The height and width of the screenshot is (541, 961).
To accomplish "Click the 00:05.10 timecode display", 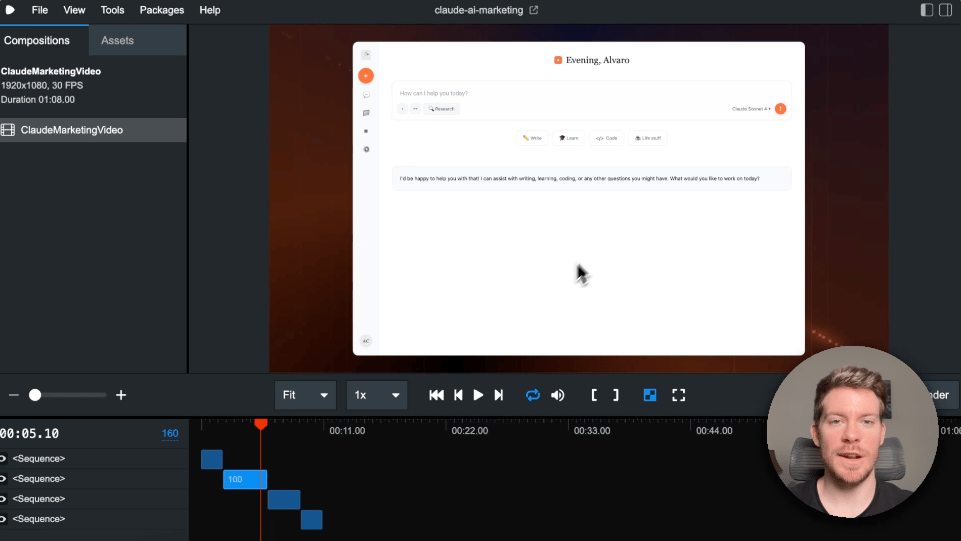I will point(29,433).
